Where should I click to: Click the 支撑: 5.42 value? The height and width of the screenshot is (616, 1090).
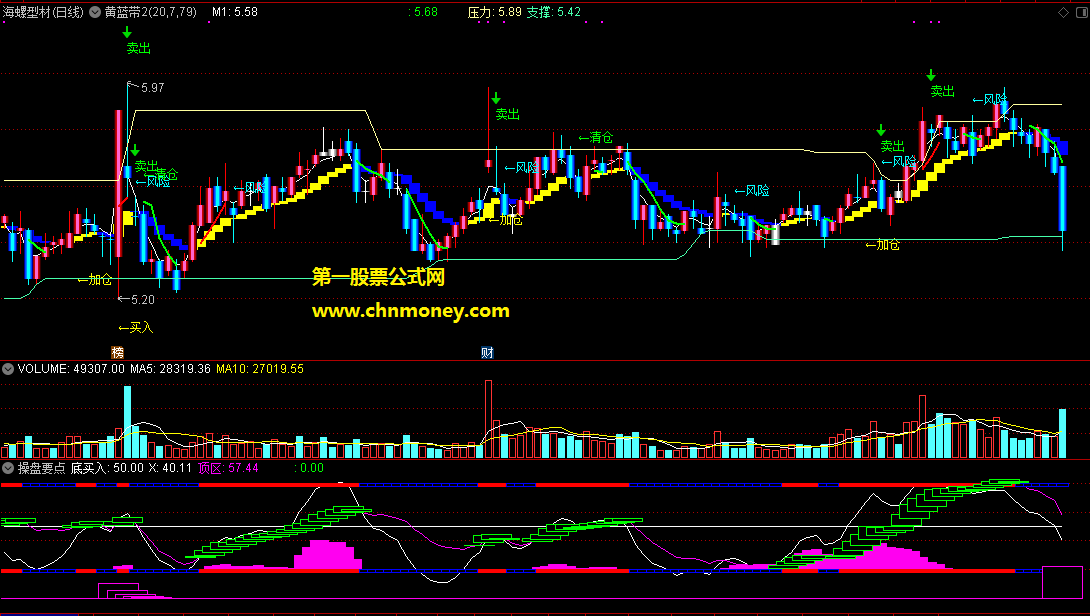click(x=553, y=12)
